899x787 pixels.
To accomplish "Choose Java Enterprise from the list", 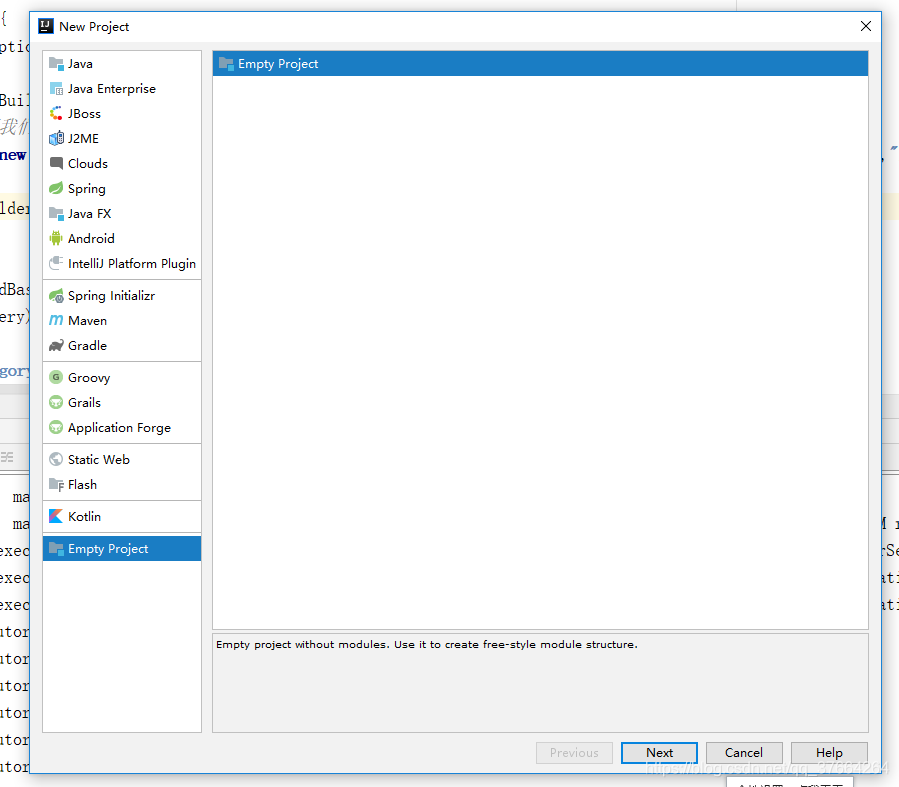I will pyautogui.click(x=122, y=89).
